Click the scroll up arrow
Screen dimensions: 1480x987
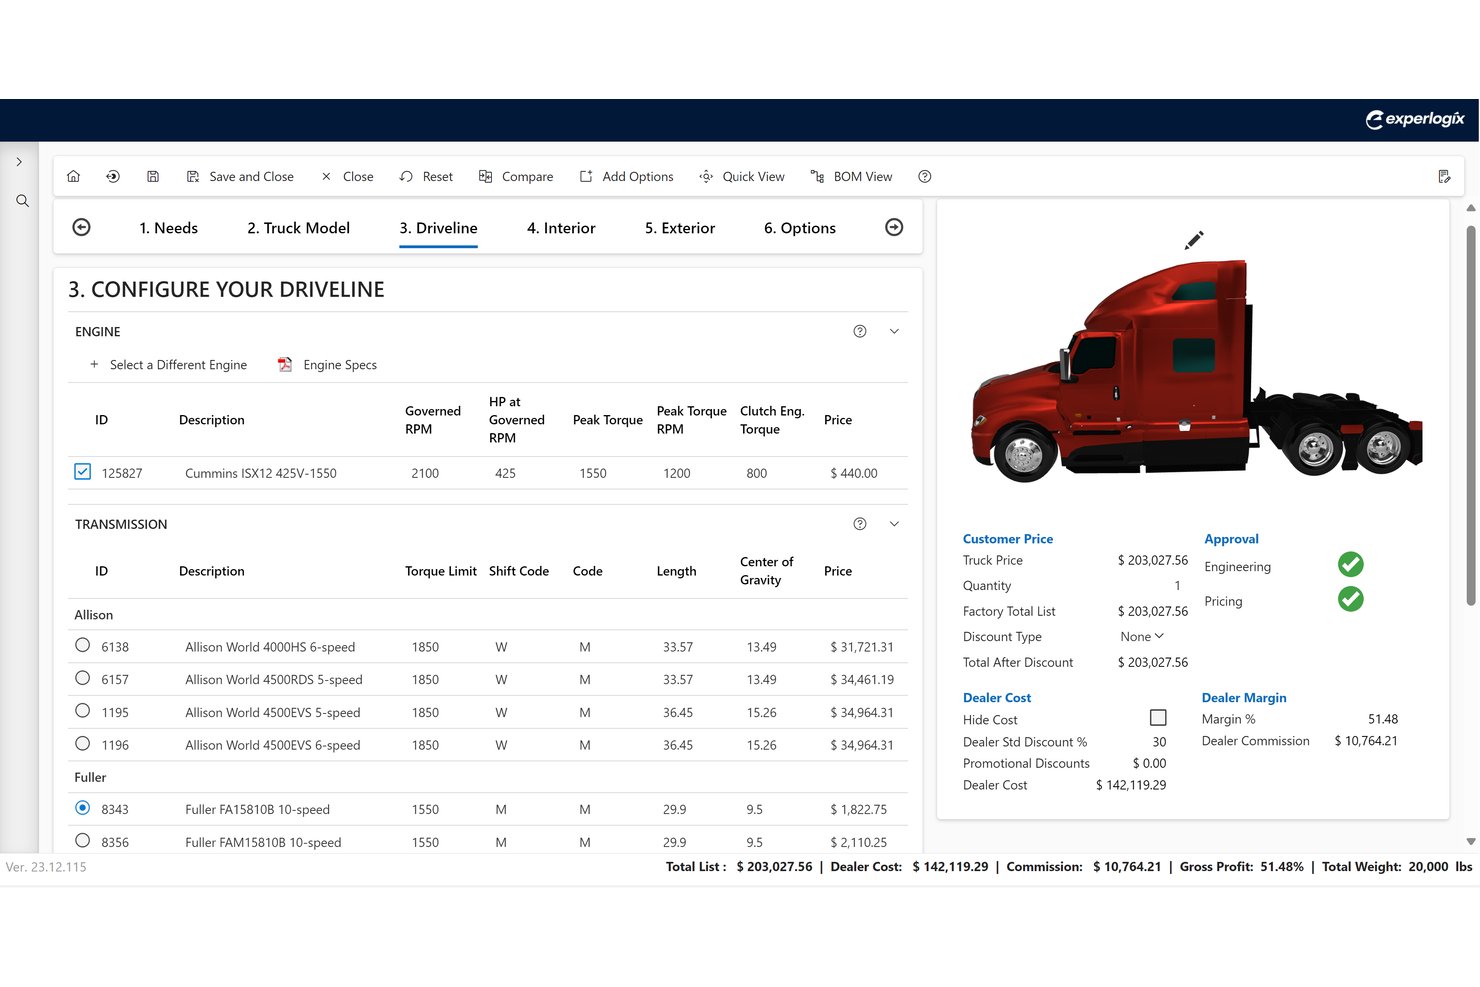[x=1471, y=208]
